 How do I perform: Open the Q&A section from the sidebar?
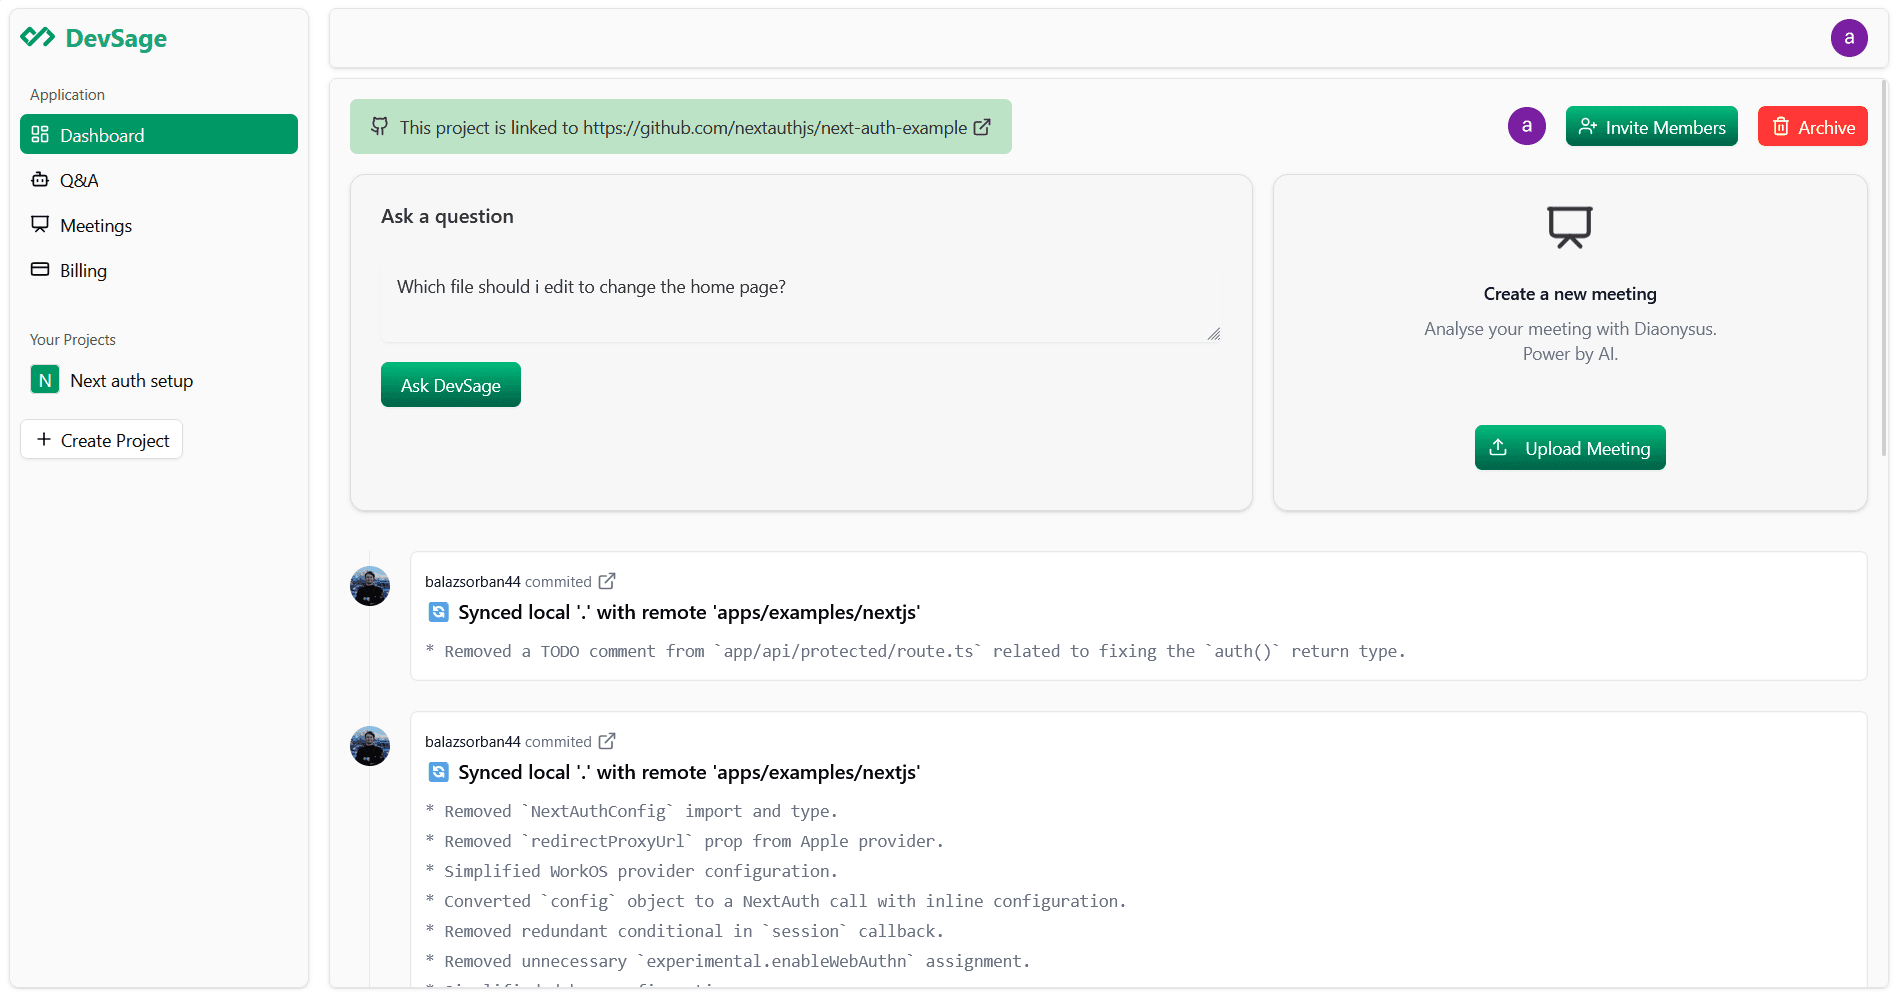[80, 180]
